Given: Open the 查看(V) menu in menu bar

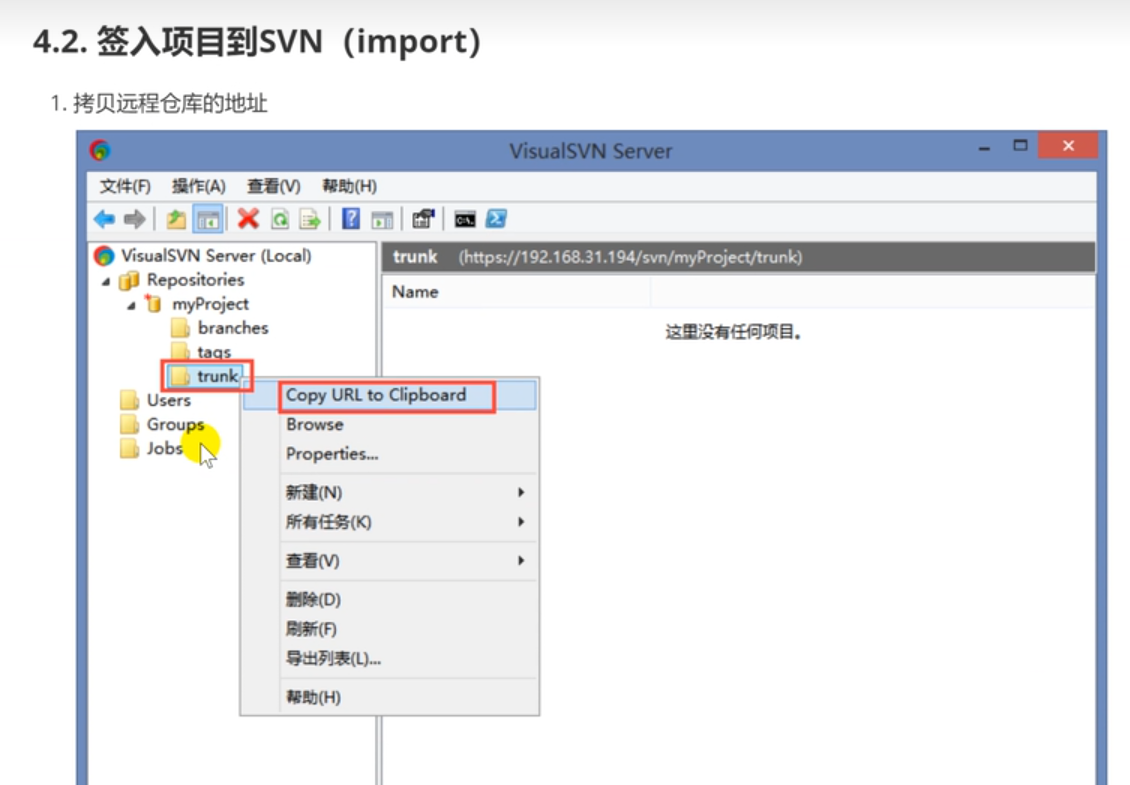Looking at the screenshot, I should click(274, 186).
